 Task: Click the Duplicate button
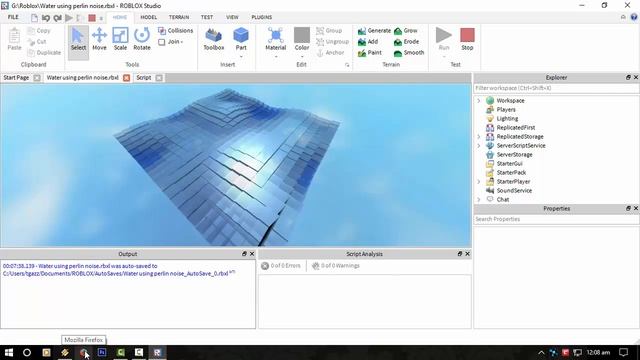click(44, 53)
